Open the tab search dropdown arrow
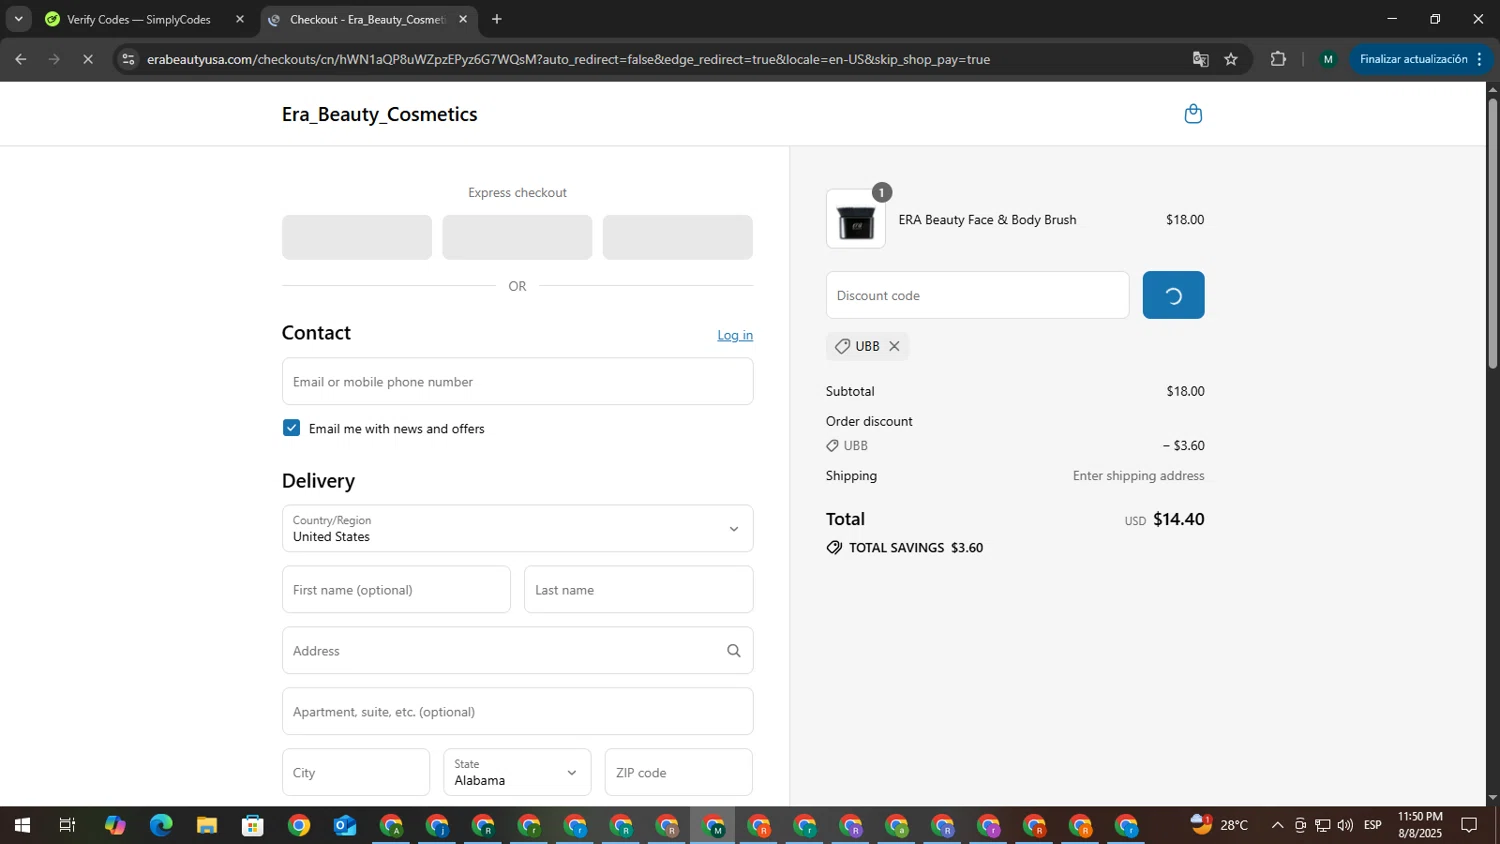Viewport: 1500px width, 844px height. (x=18, y=19)
